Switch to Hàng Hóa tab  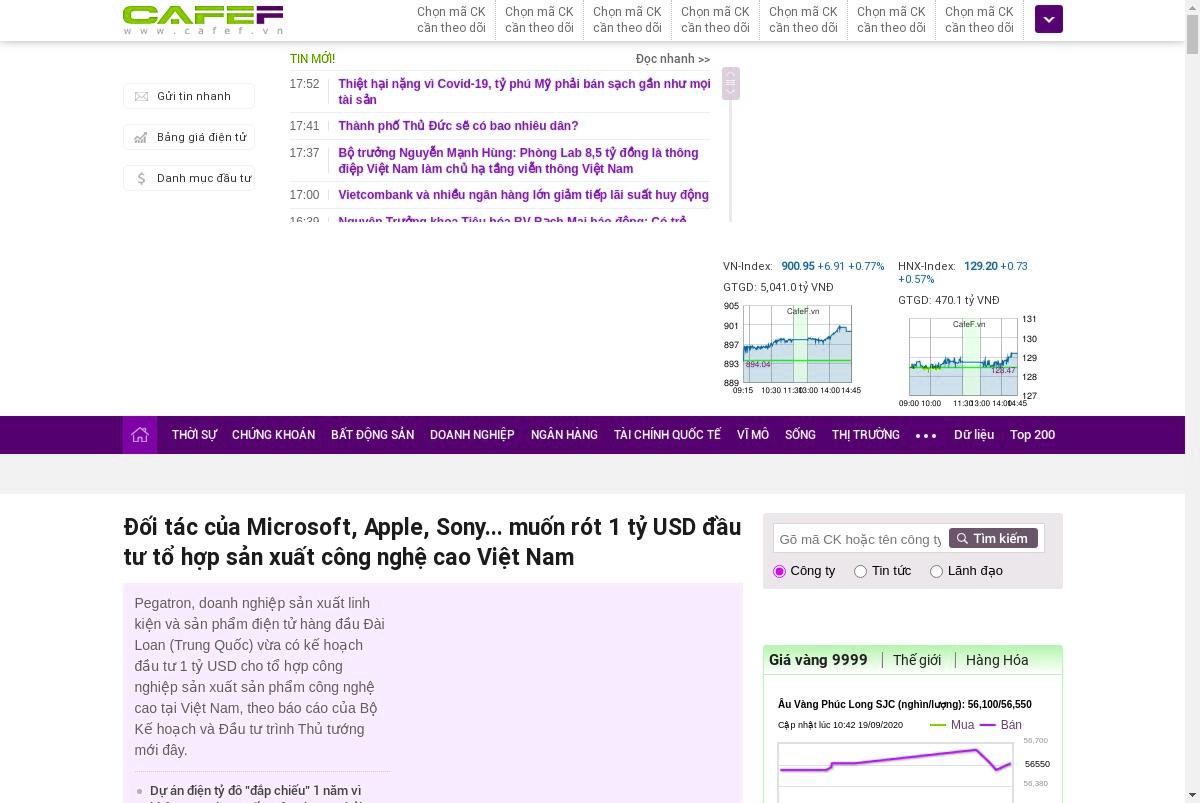coord(997,660)
